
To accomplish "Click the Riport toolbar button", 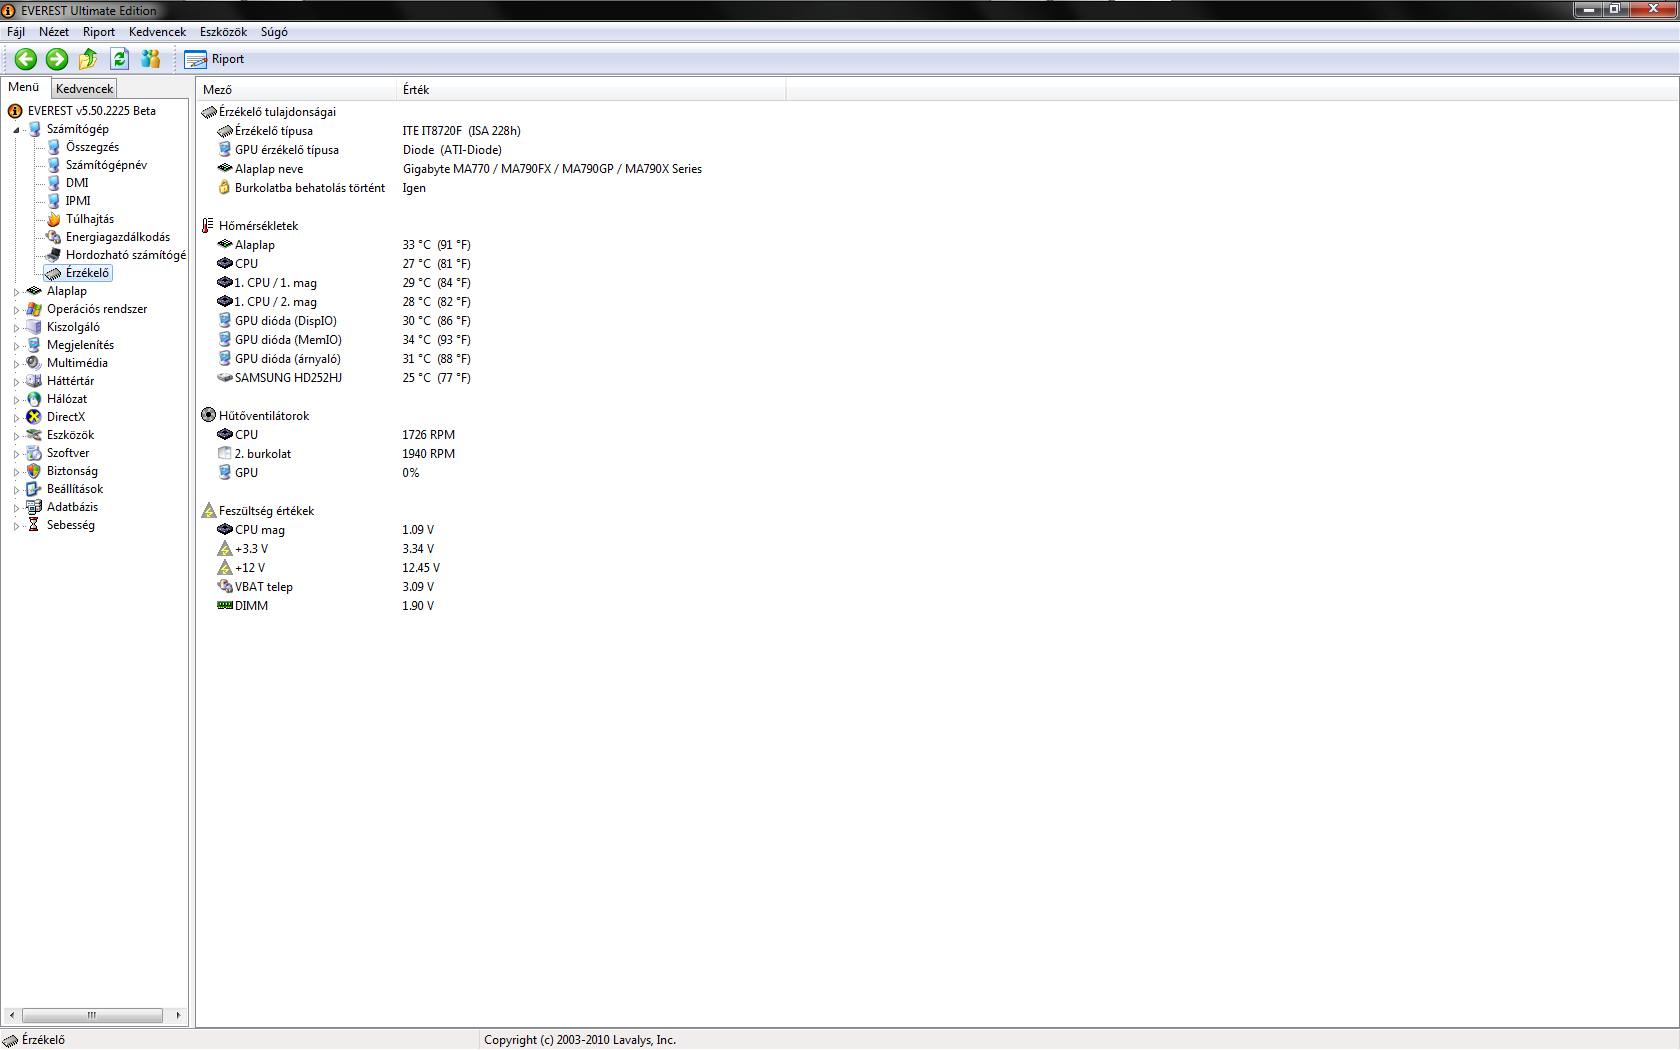I will (214, 59).
